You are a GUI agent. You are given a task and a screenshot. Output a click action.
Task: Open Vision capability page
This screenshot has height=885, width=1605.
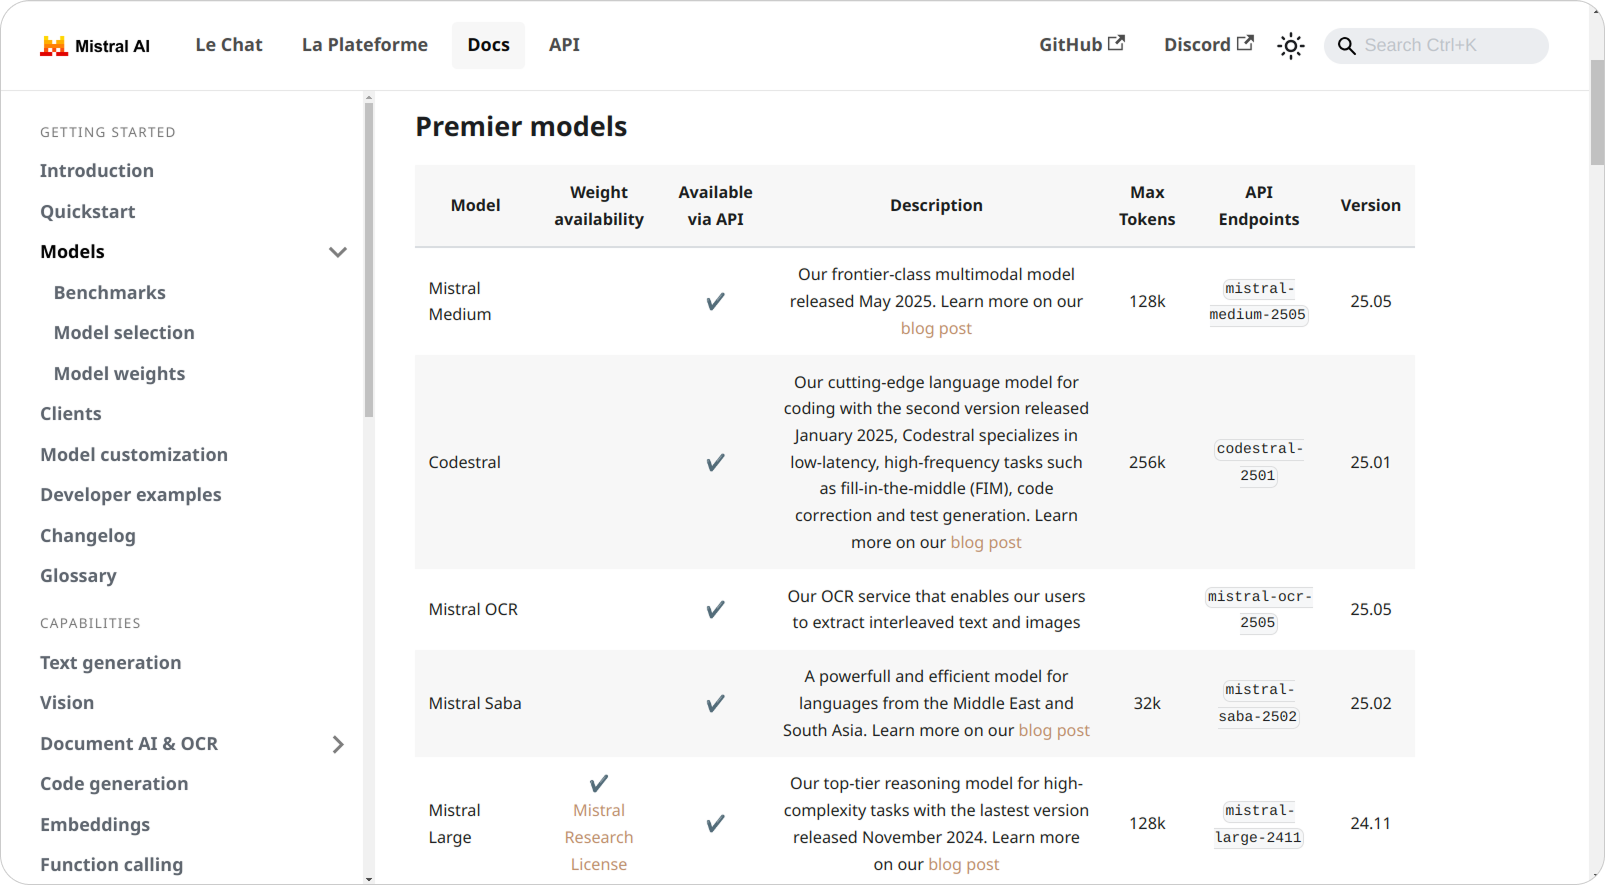tap(67, 703)
